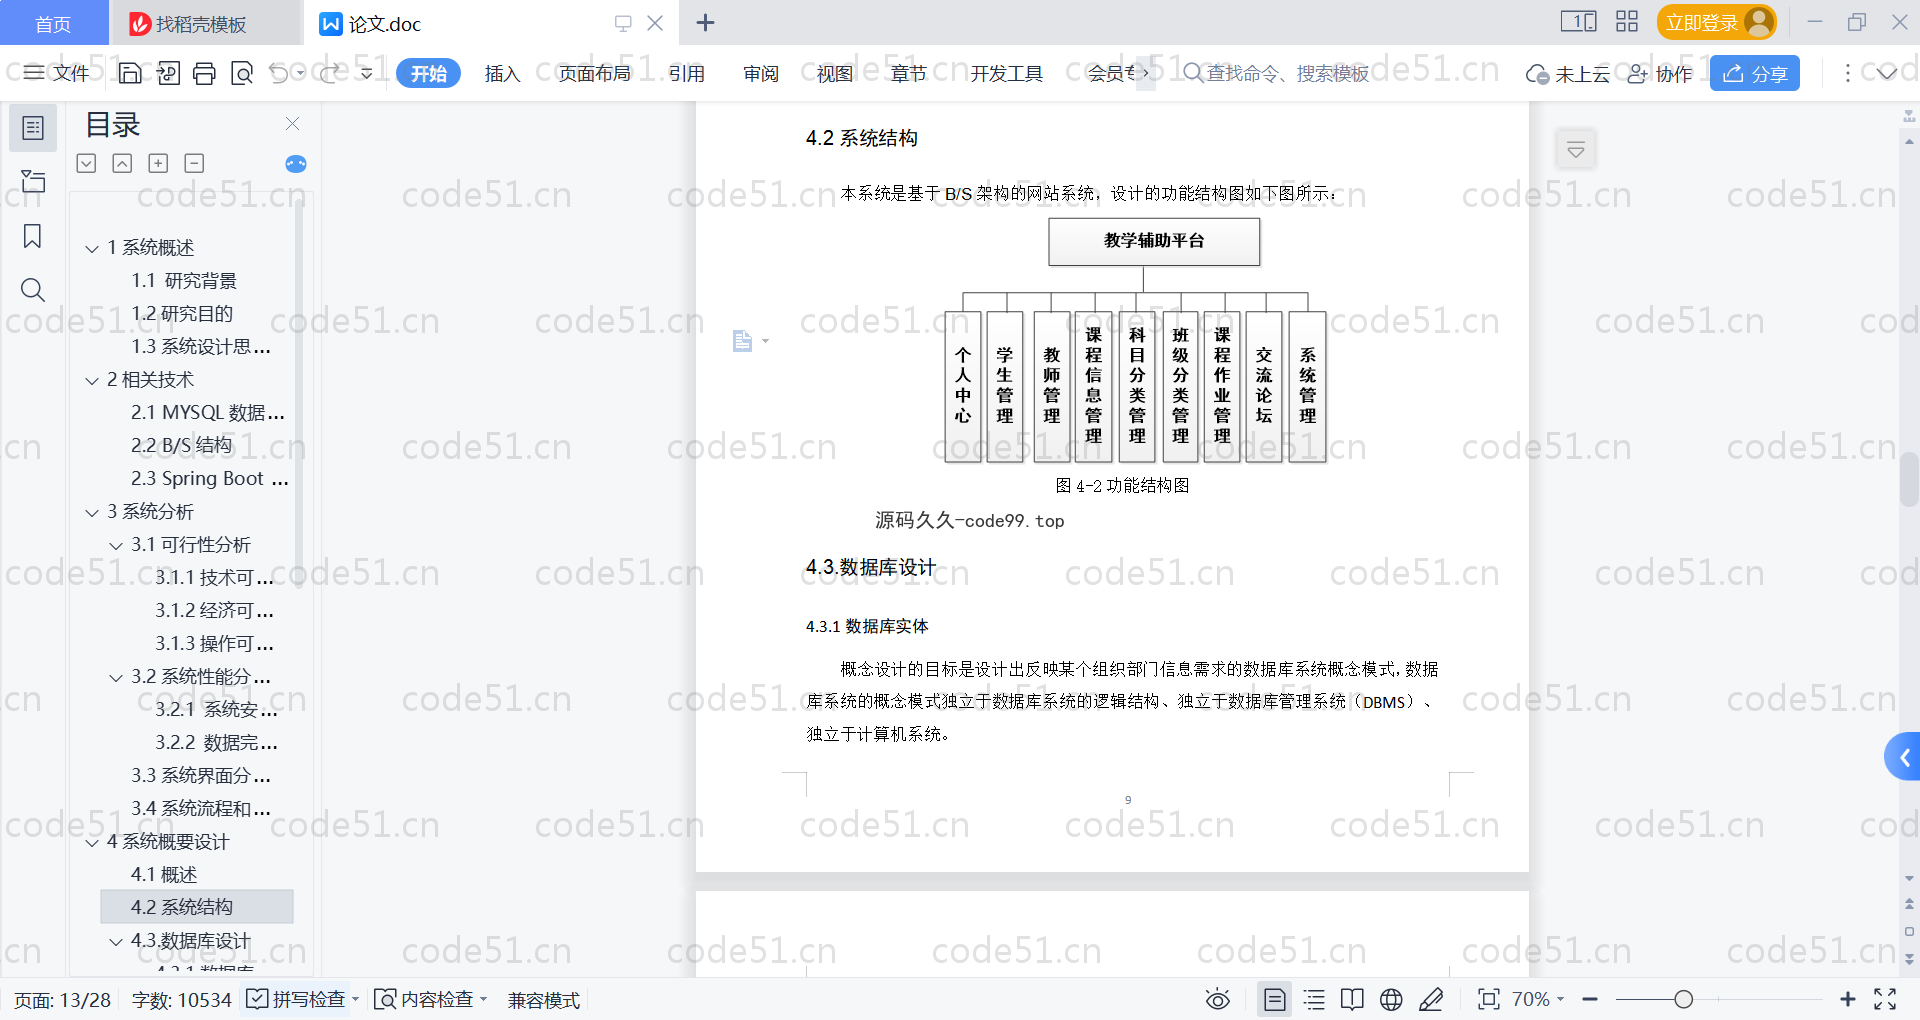This screenshot has width=1920, height=1020.
Task: Click the vertical scrollbar thumb
Action: coord(1909,478)
